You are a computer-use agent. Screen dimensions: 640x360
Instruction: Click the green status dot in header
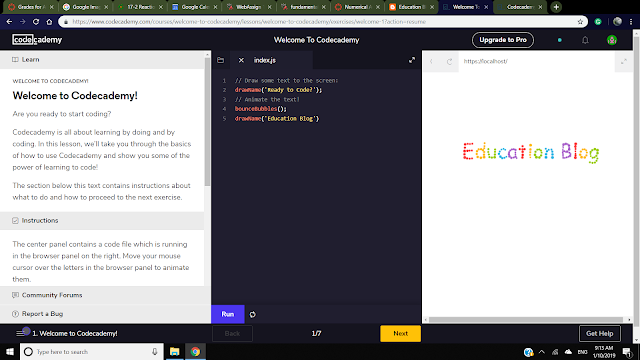(560, 40)
